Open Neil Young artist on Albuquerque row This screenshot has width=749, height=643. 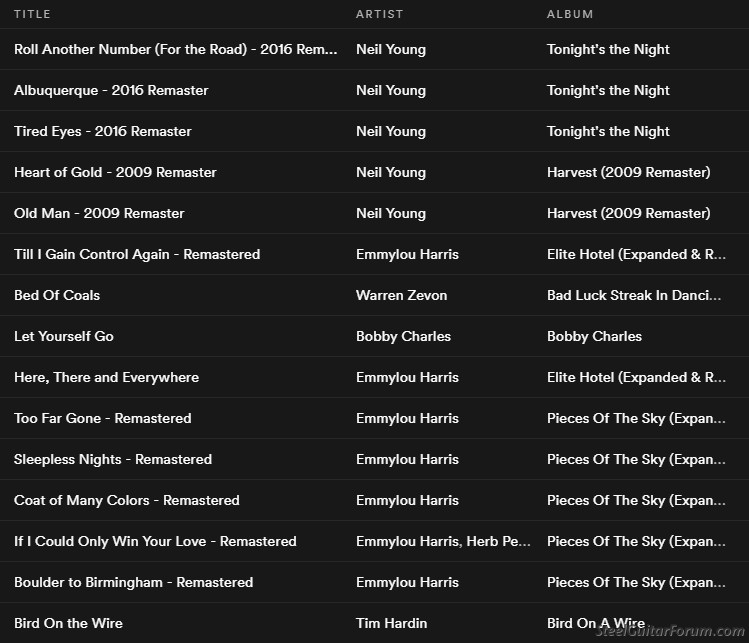tap(390, 90)
